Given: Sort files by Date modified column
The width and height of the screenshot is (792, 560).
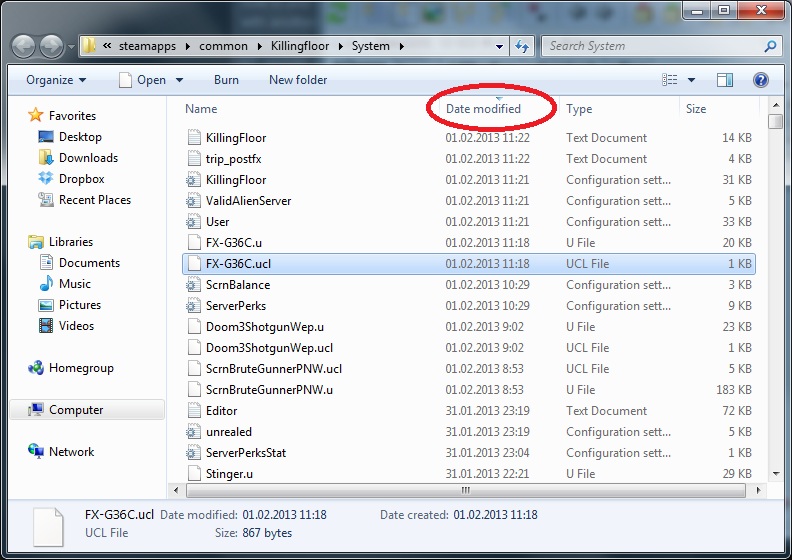Looking at the screenshot, I should pyautogui.click(x=483, y=109).
